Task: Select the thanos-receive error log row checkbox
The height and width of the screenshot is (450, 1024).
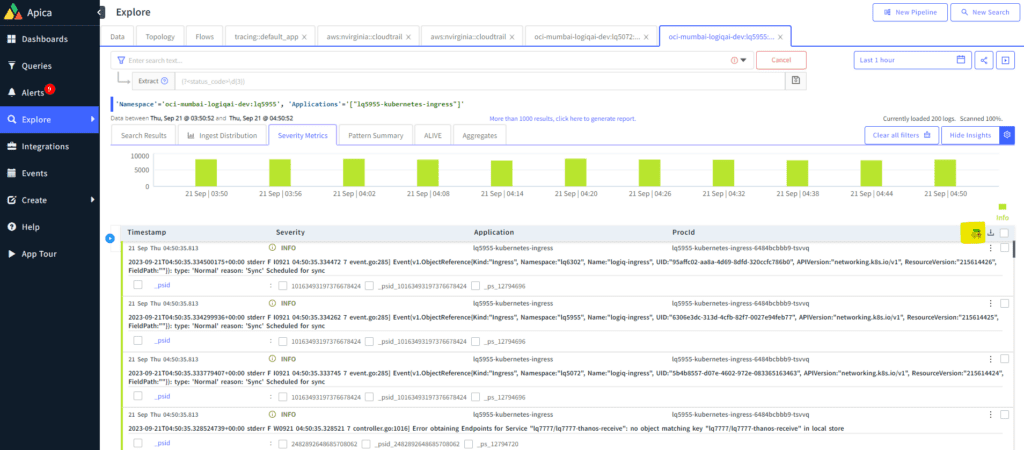Action: (x=1004, y=414)
